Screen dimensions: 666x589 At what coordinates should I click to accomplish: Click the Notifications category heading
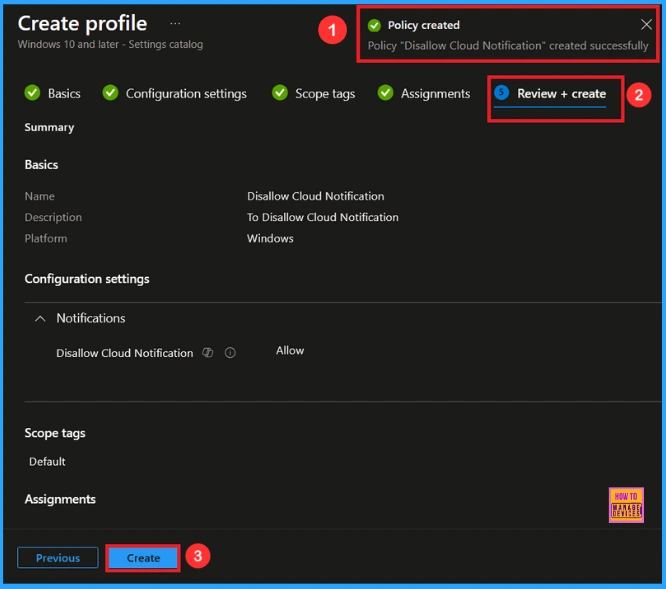click(91, 318)
